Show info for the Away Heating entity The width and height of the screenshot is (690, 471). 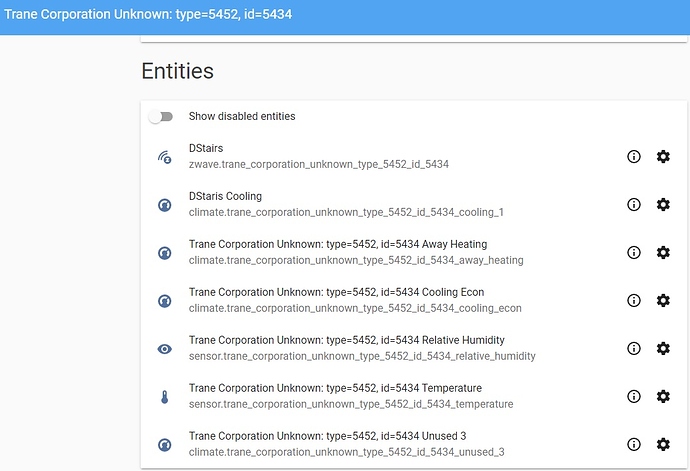point(634,252)
